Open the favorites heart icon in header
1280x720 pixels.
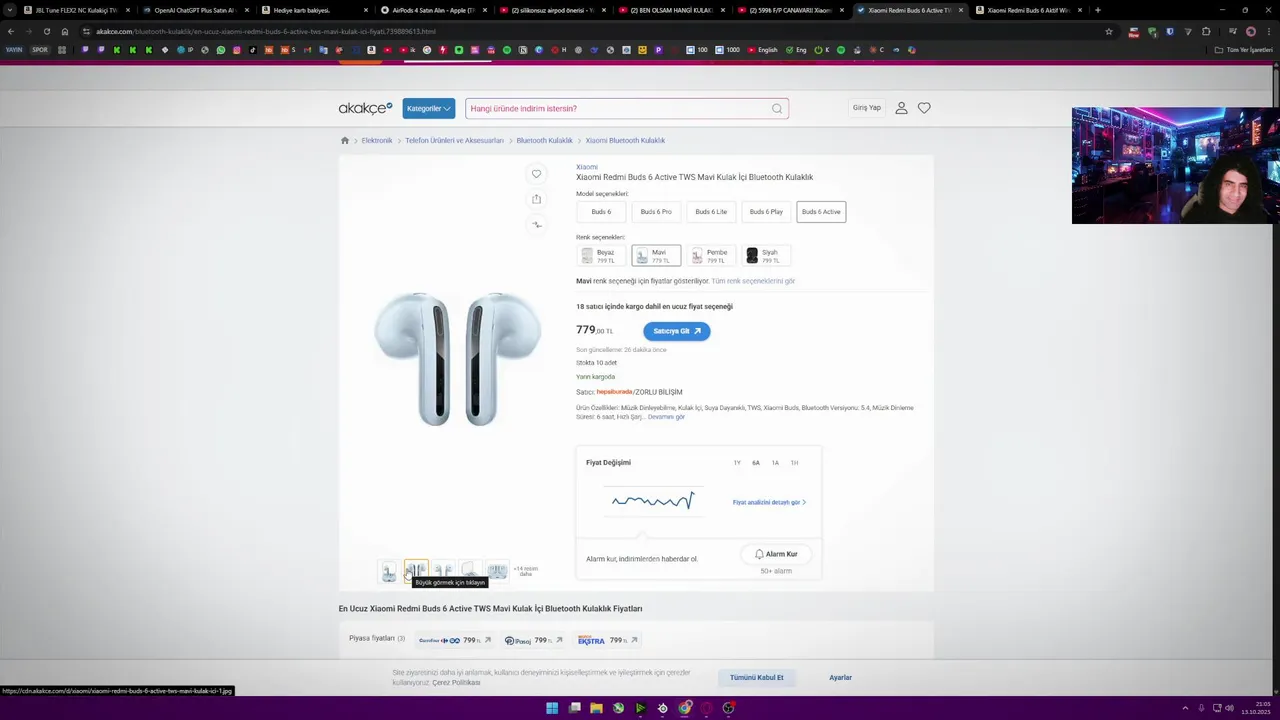(x=924, y=108)
